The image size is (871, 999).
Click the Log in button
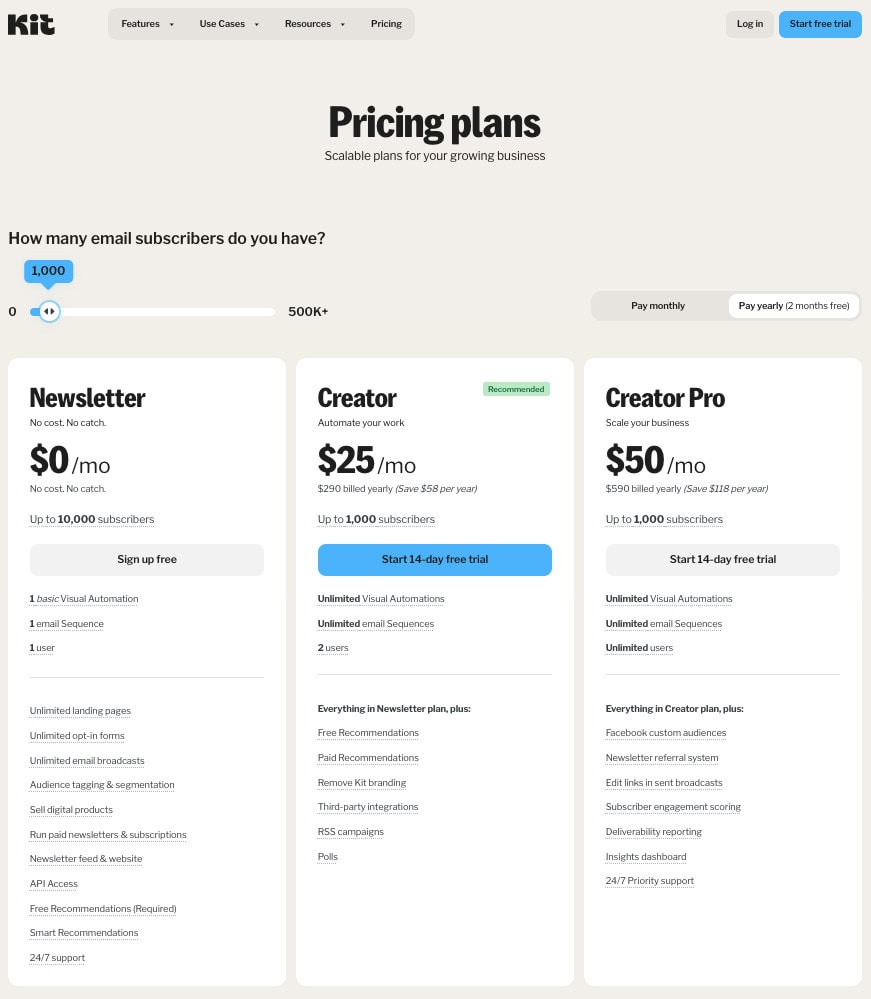pos(749,24)
